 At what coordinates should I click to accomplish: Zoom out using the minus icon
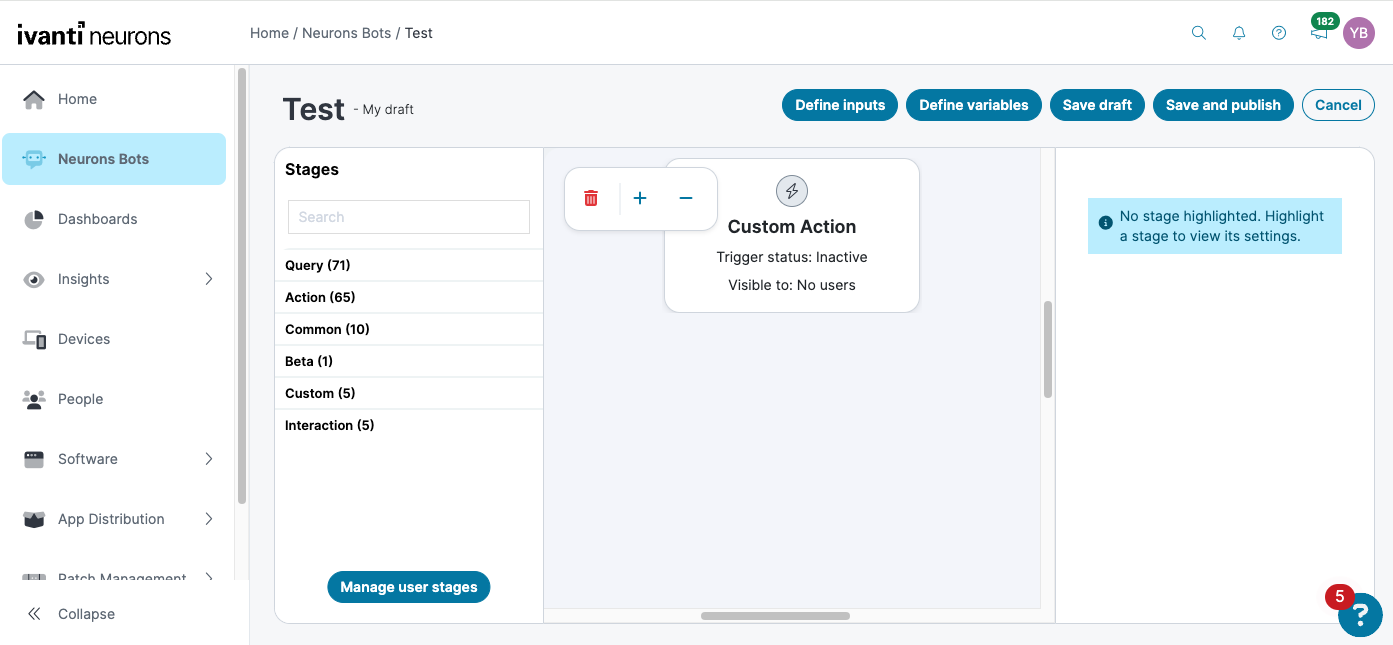tap(686, 198)
